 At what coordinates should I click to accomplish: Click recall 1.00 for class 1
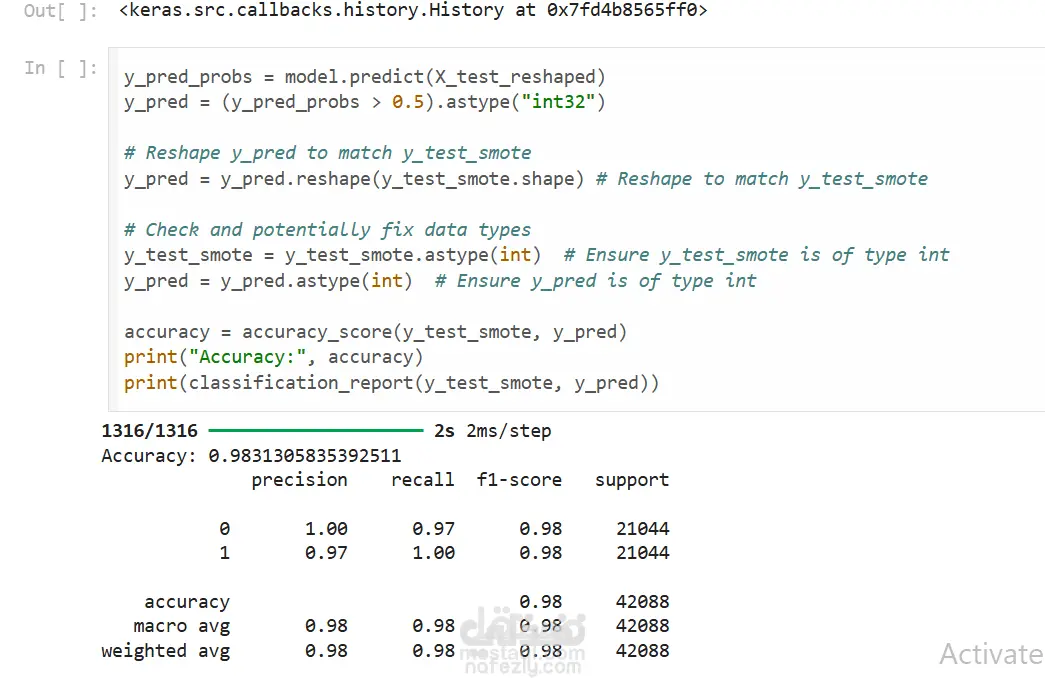433,553
